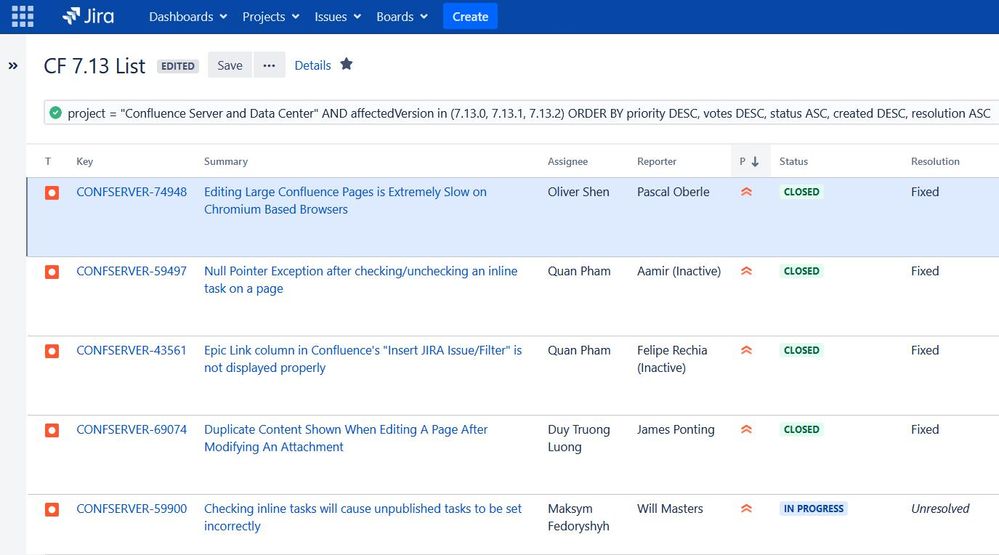Open issue key CONFSERVER-43561
The width and height of the screenshot is (999, 555).
coord(131,350)
